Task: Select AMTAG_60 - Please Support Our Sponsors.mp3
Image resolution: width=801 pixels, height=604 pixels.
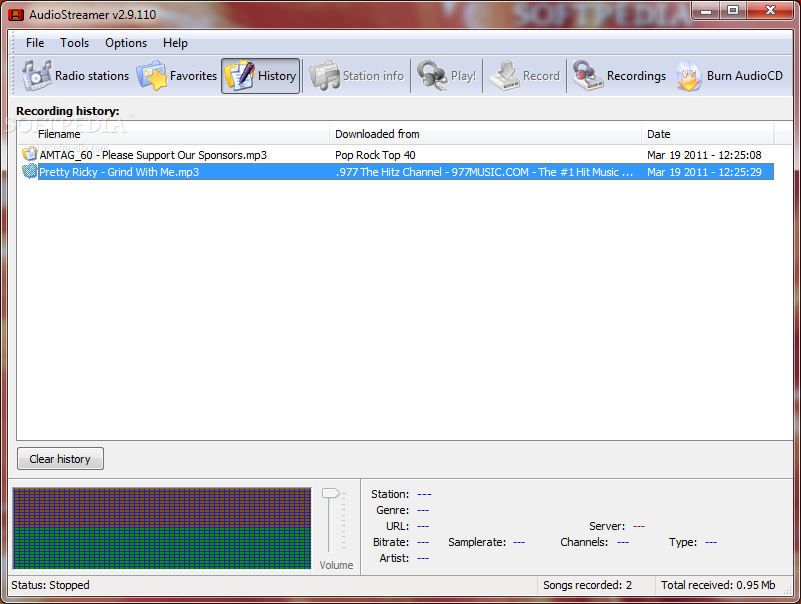Action: point(153,155)
